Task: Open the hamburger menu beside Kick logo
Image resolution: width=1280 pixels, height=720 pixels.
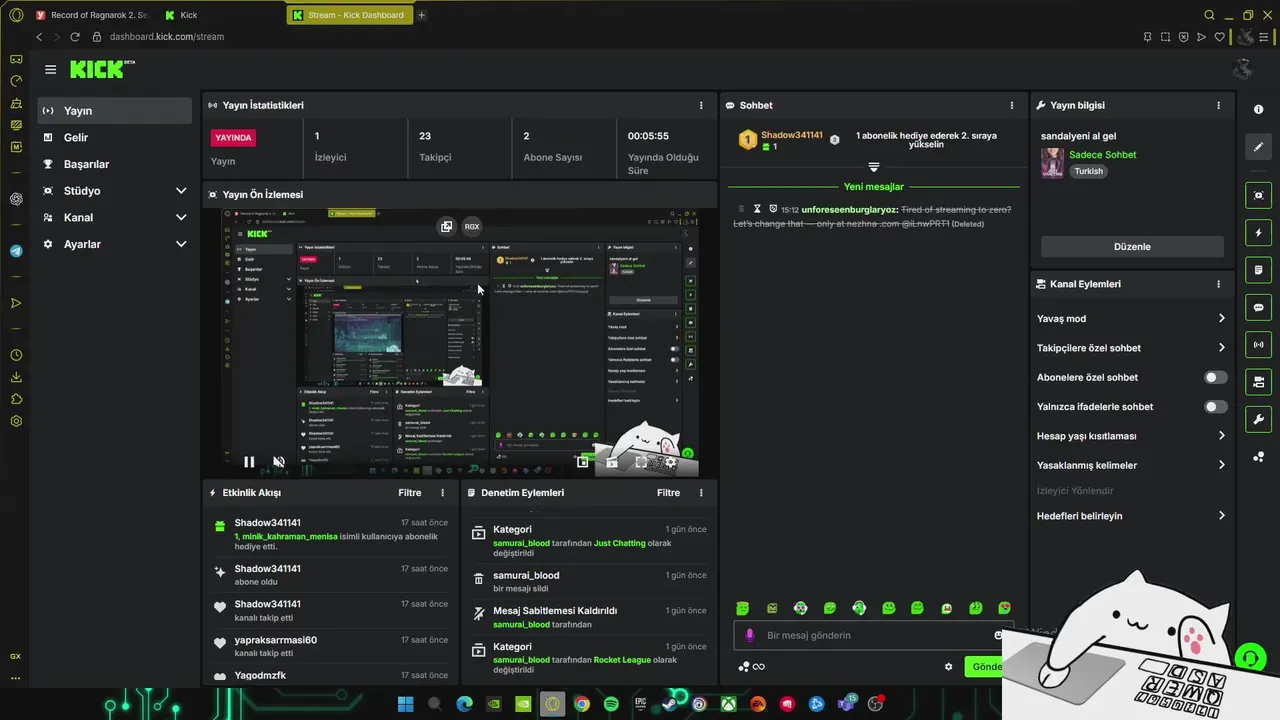Action: coord(50,69)
